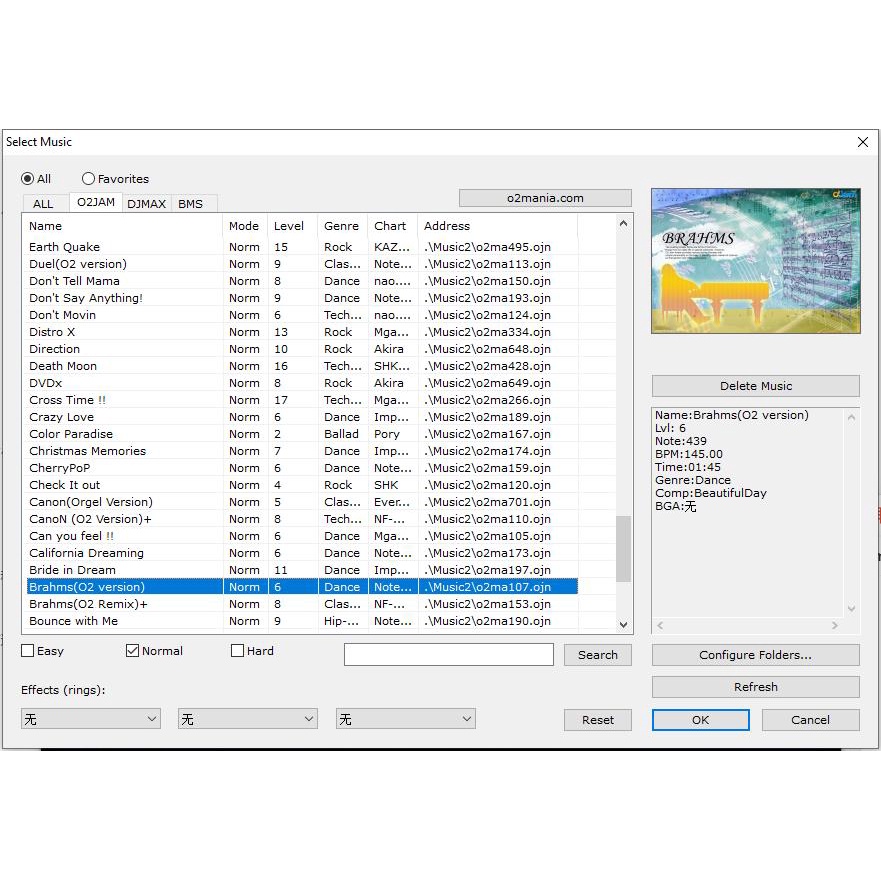Screen dimensions: 881x881
Task: Click in the song search text field
Action: click(x=448, y=655)
